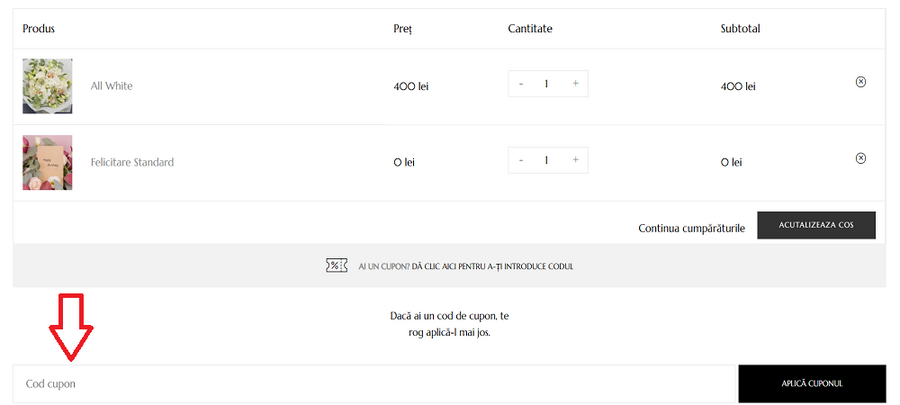The height and width of the screenshot is (405, 900).
Task: Expand the 'Ai un cupon?' coupon toggle
Action: [465, 267]
